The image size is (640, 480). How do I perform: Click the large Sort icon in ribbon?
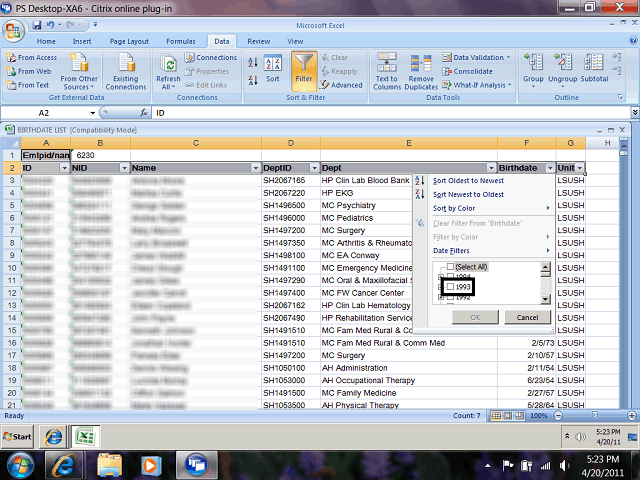point(272,69)
